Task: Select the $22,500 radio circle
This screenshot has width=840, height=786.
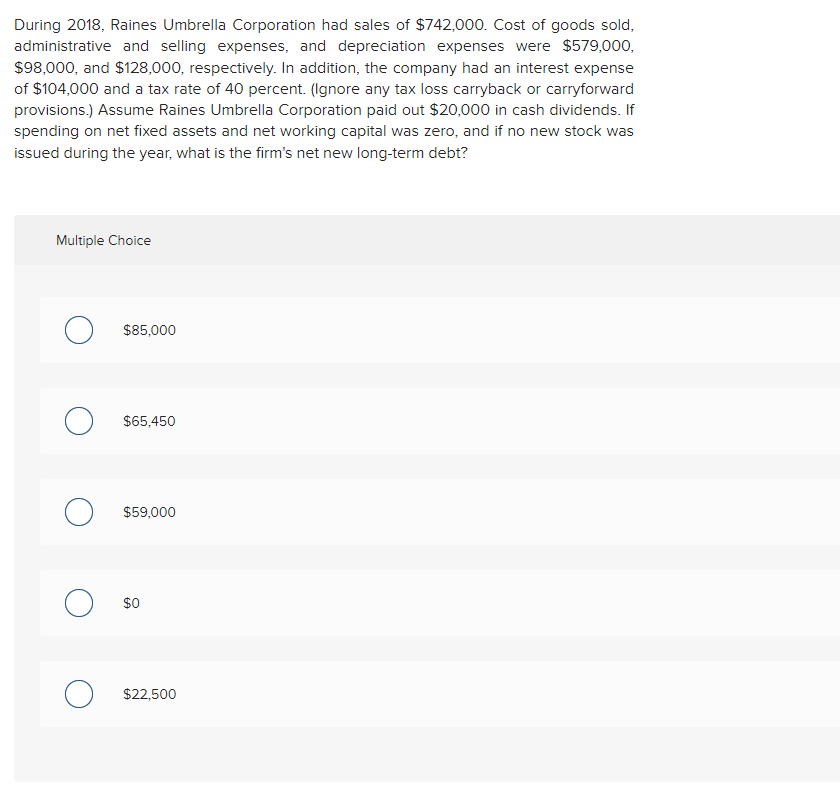Action: pyautogui.click(x=79, y=694)
